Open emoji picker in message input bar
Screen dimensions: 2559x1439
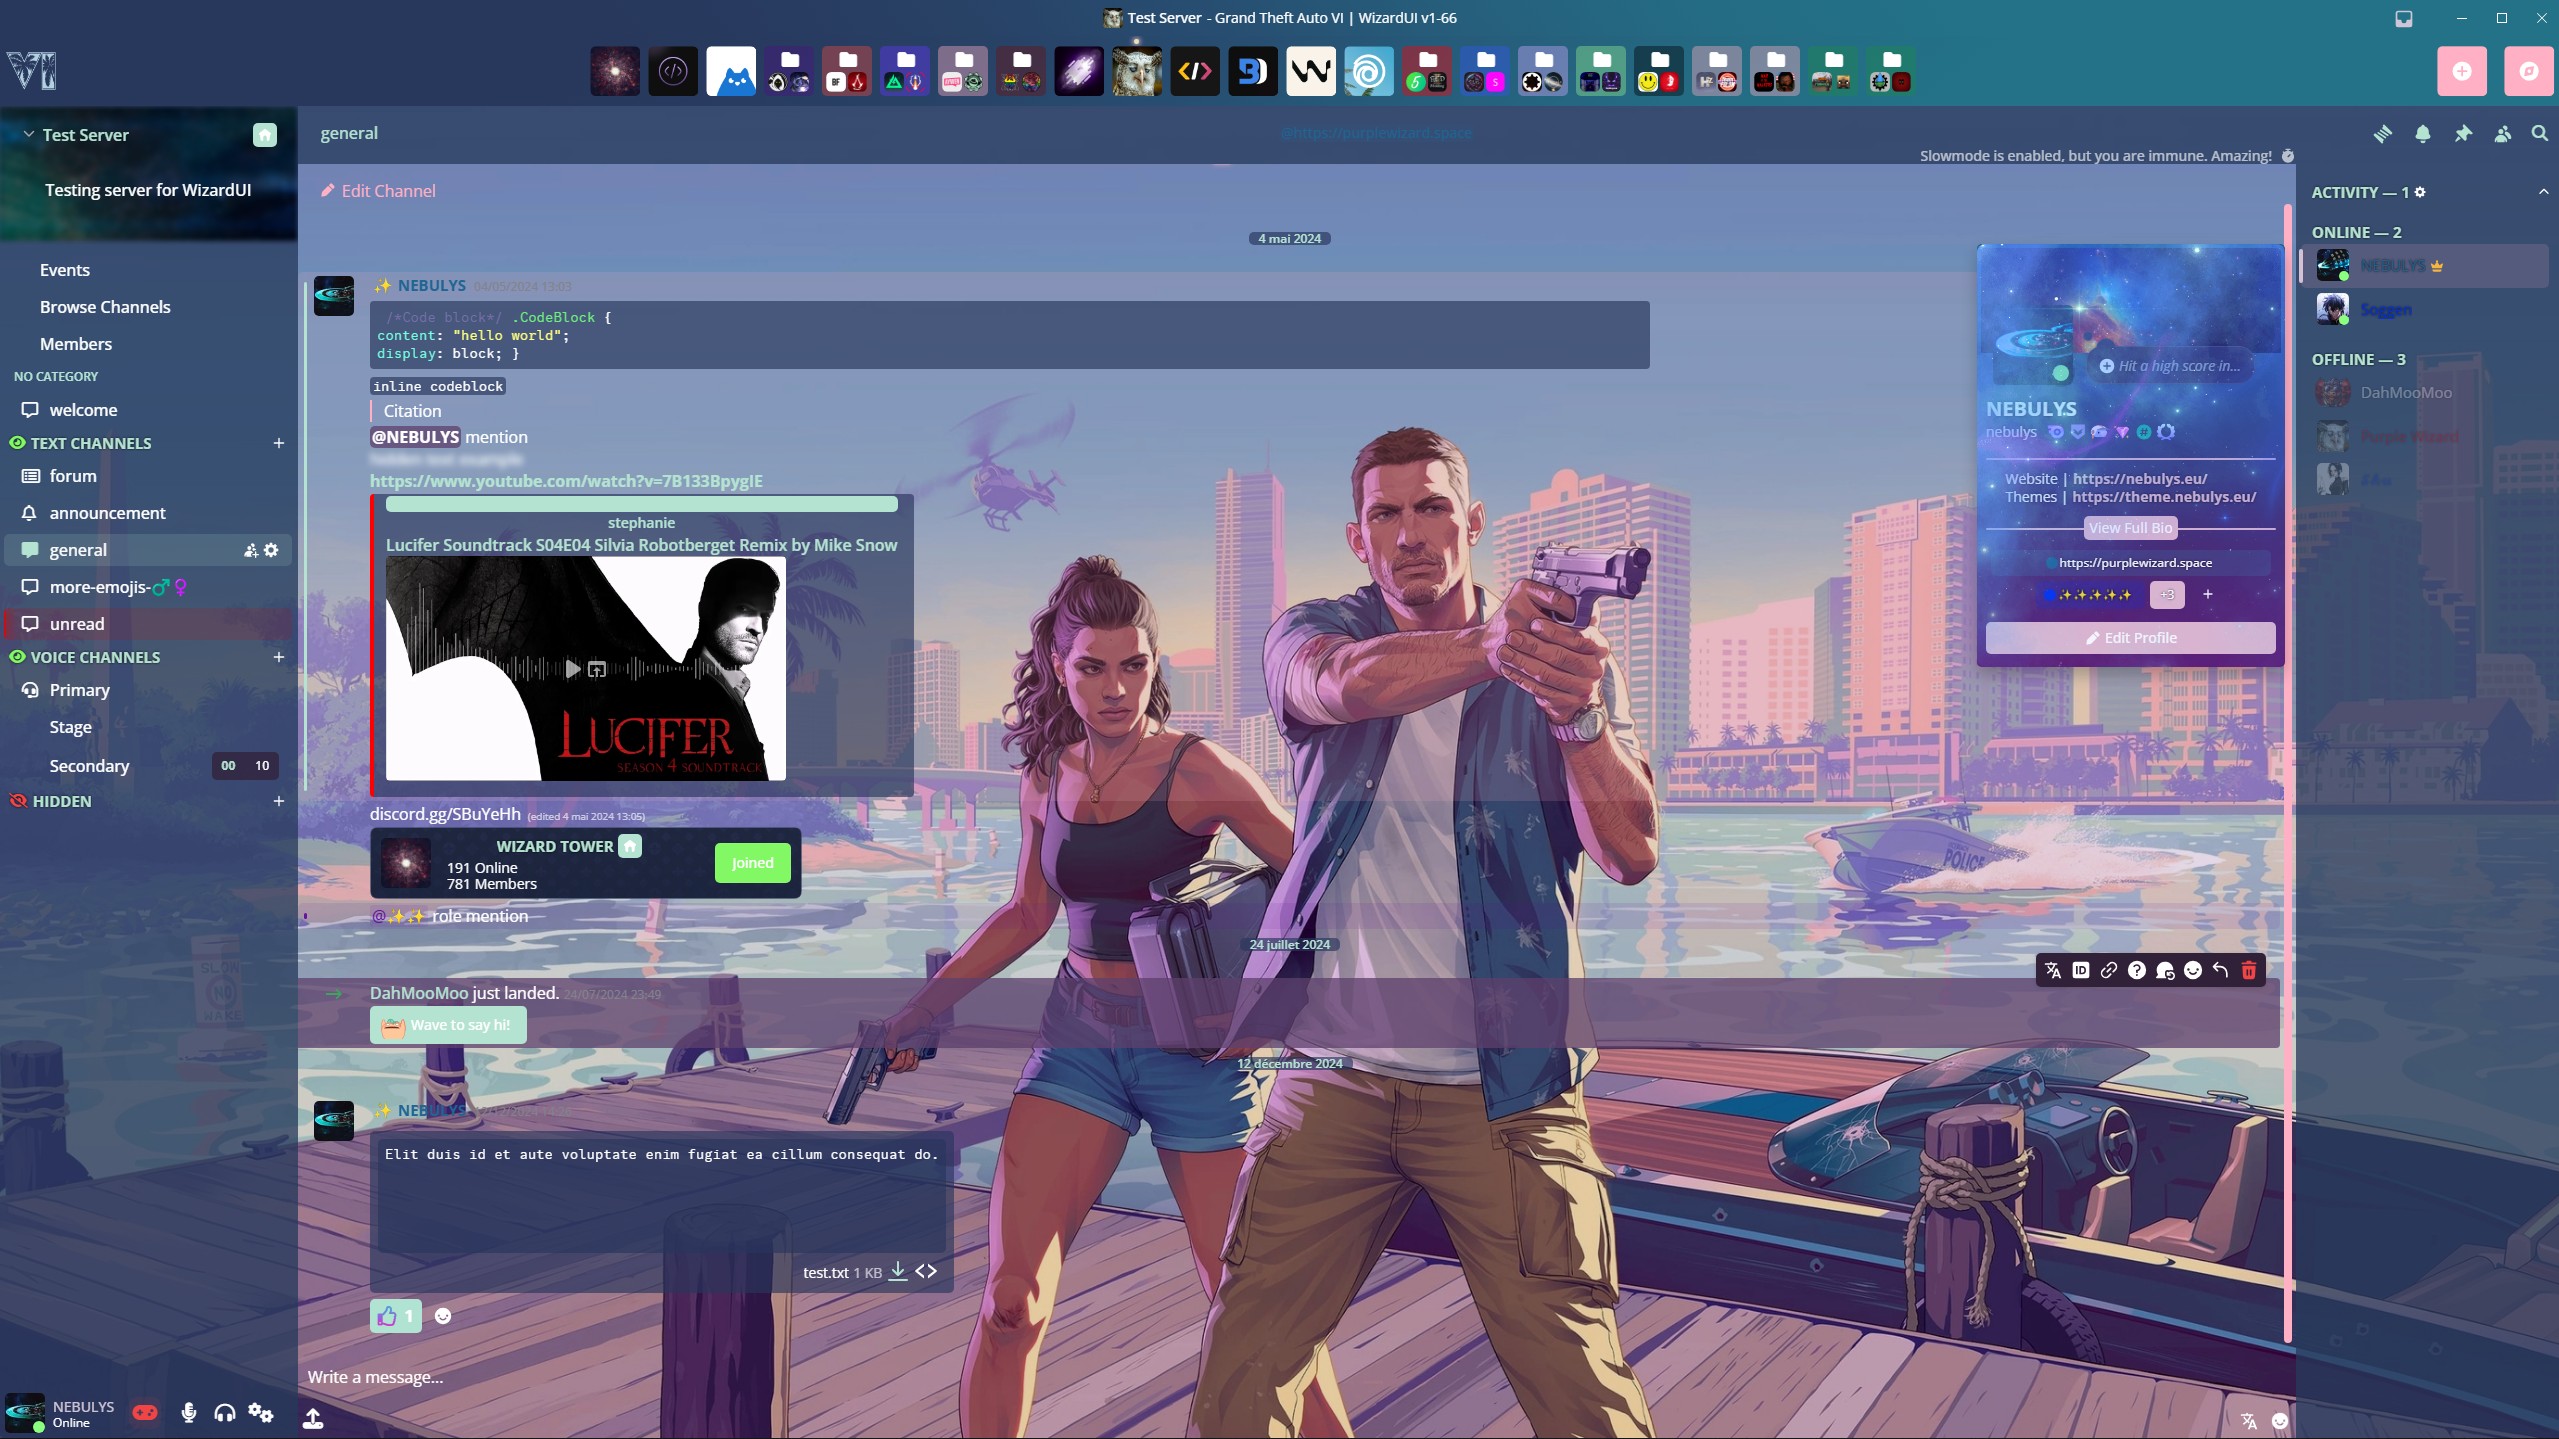pos(2280,1421)
